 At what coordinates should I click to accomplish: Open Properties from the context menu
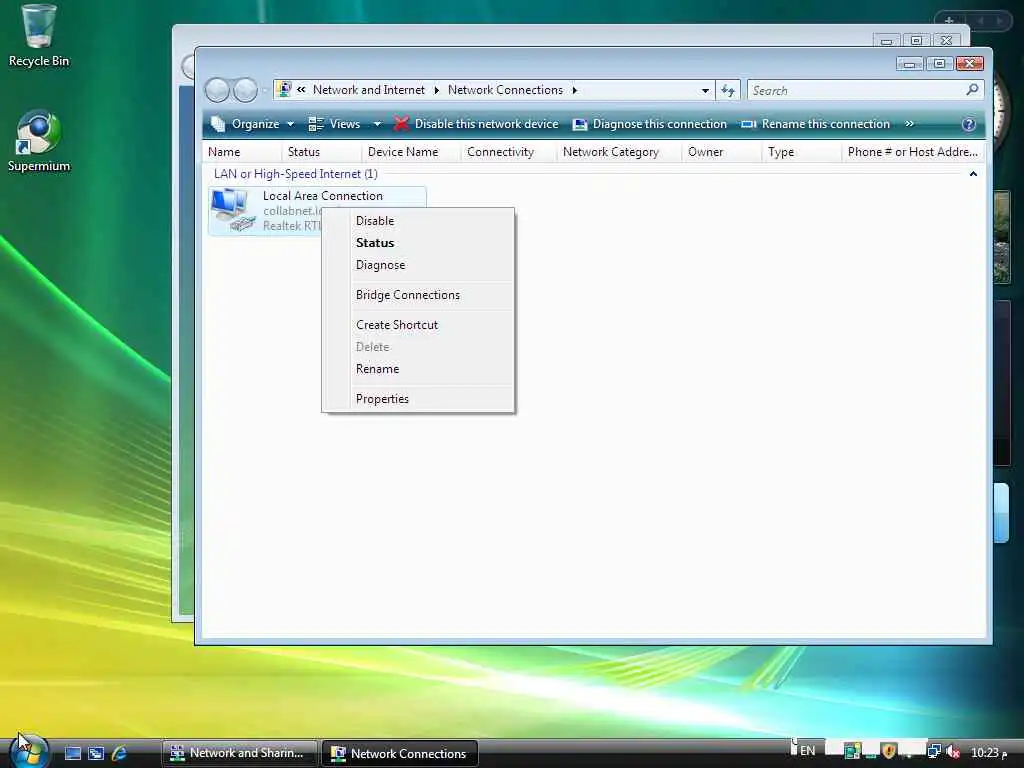coord(418,399)
